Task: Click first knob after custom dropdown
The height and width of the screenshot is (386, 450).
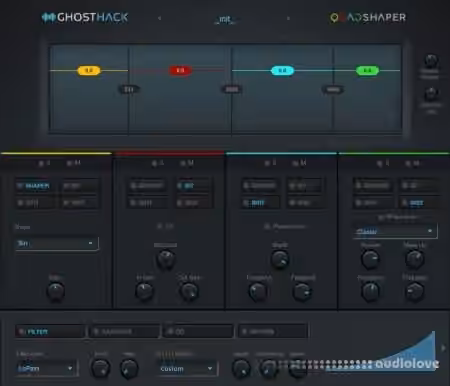Action: click(241, 368)
